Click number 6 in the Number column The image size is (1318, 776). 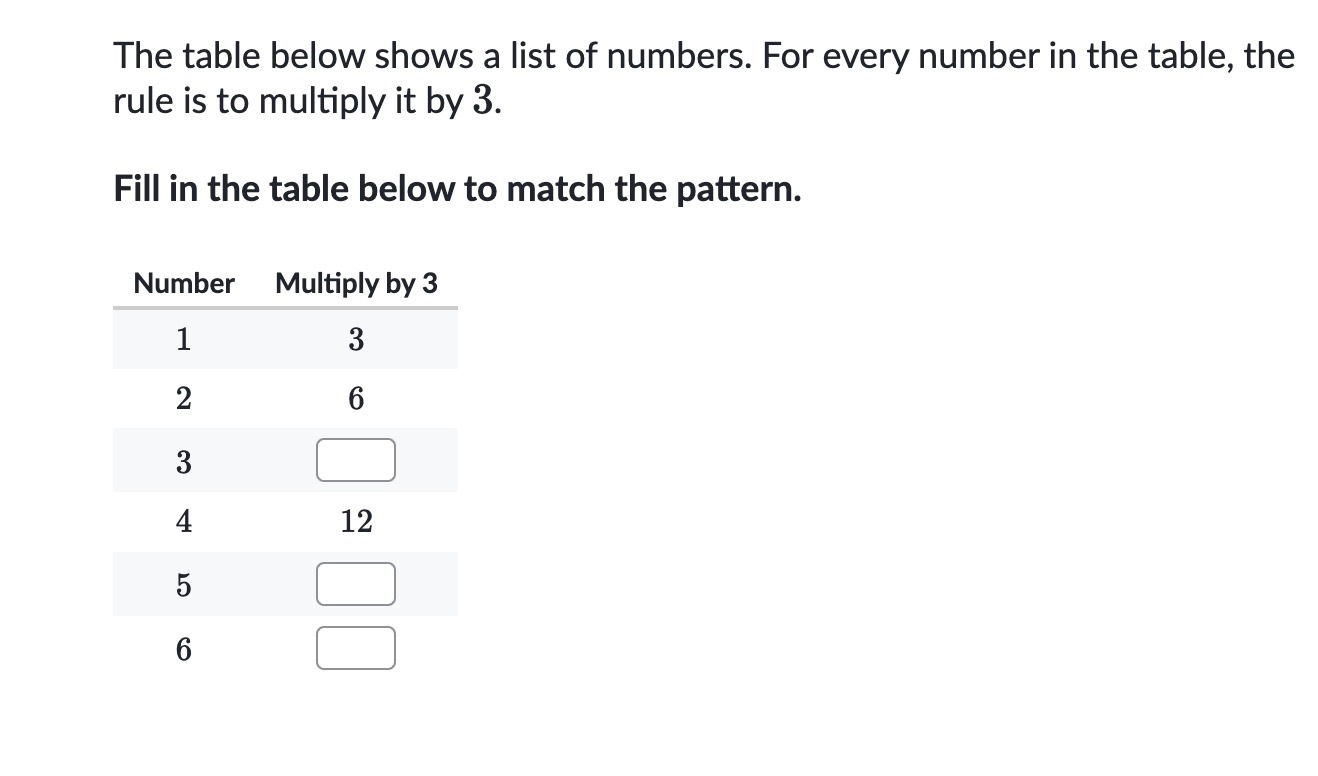pos(183,649)
